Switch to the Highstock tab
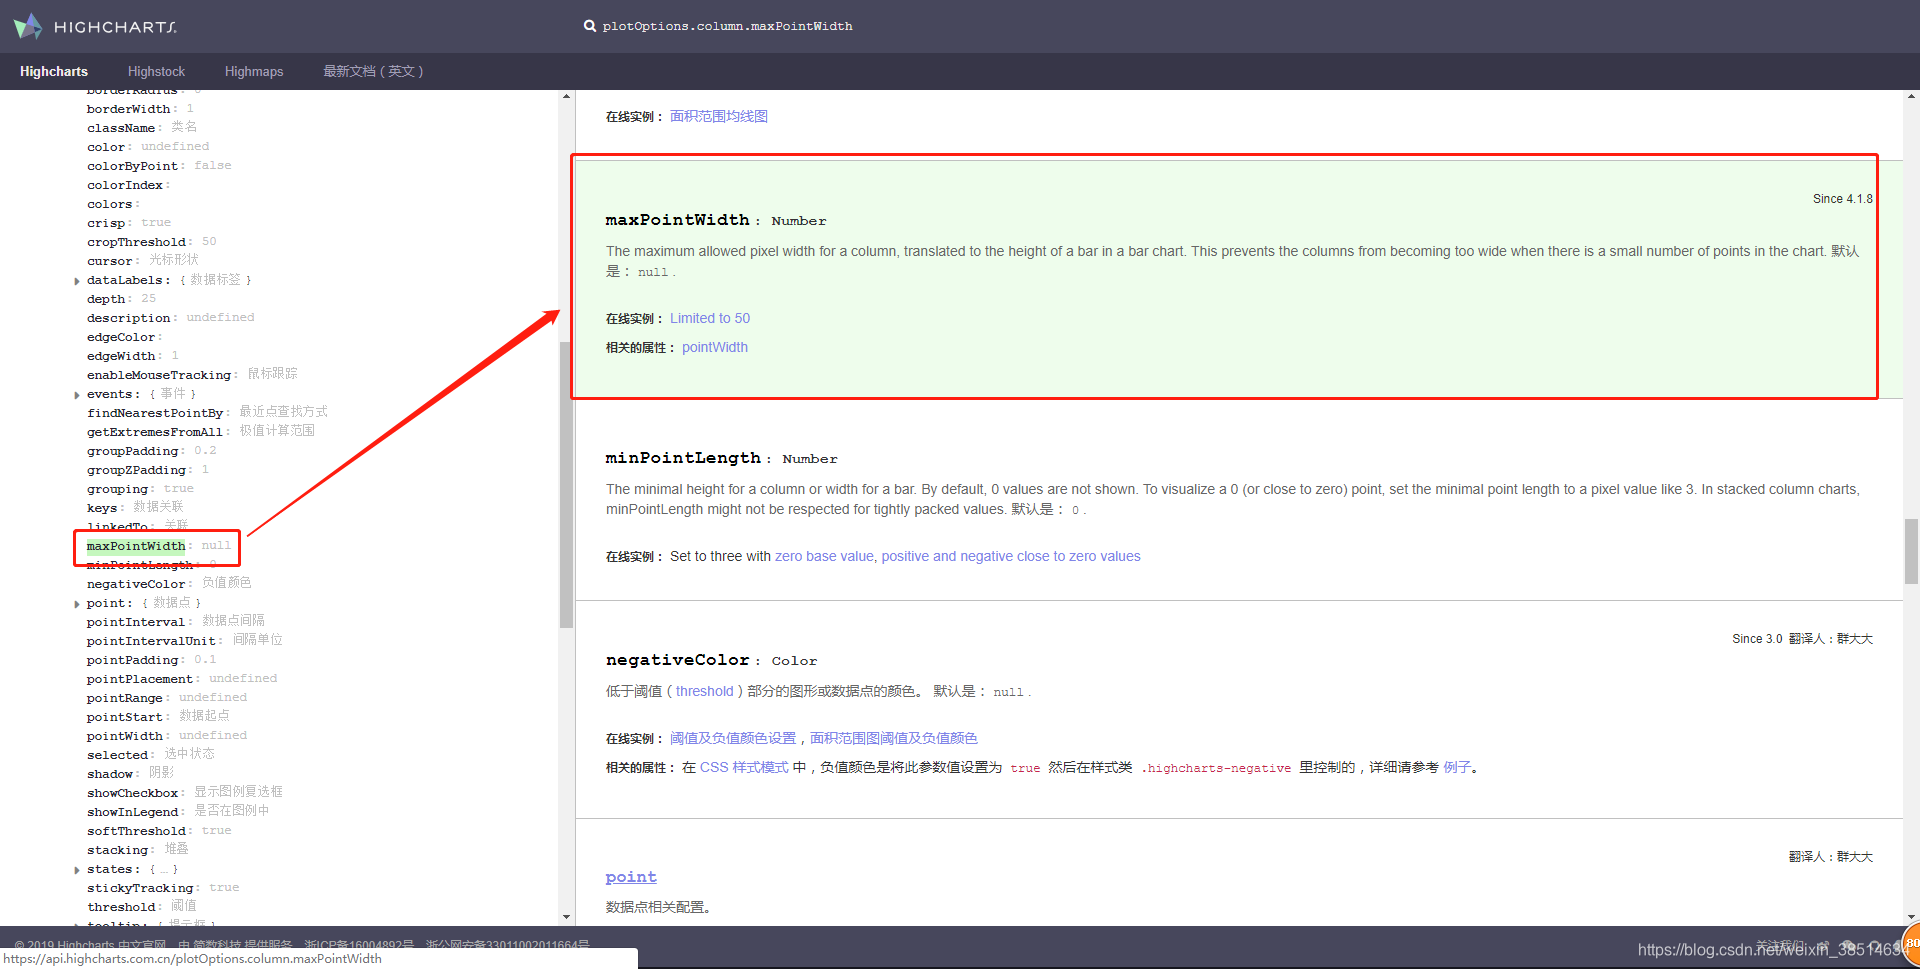 (156, 71)
